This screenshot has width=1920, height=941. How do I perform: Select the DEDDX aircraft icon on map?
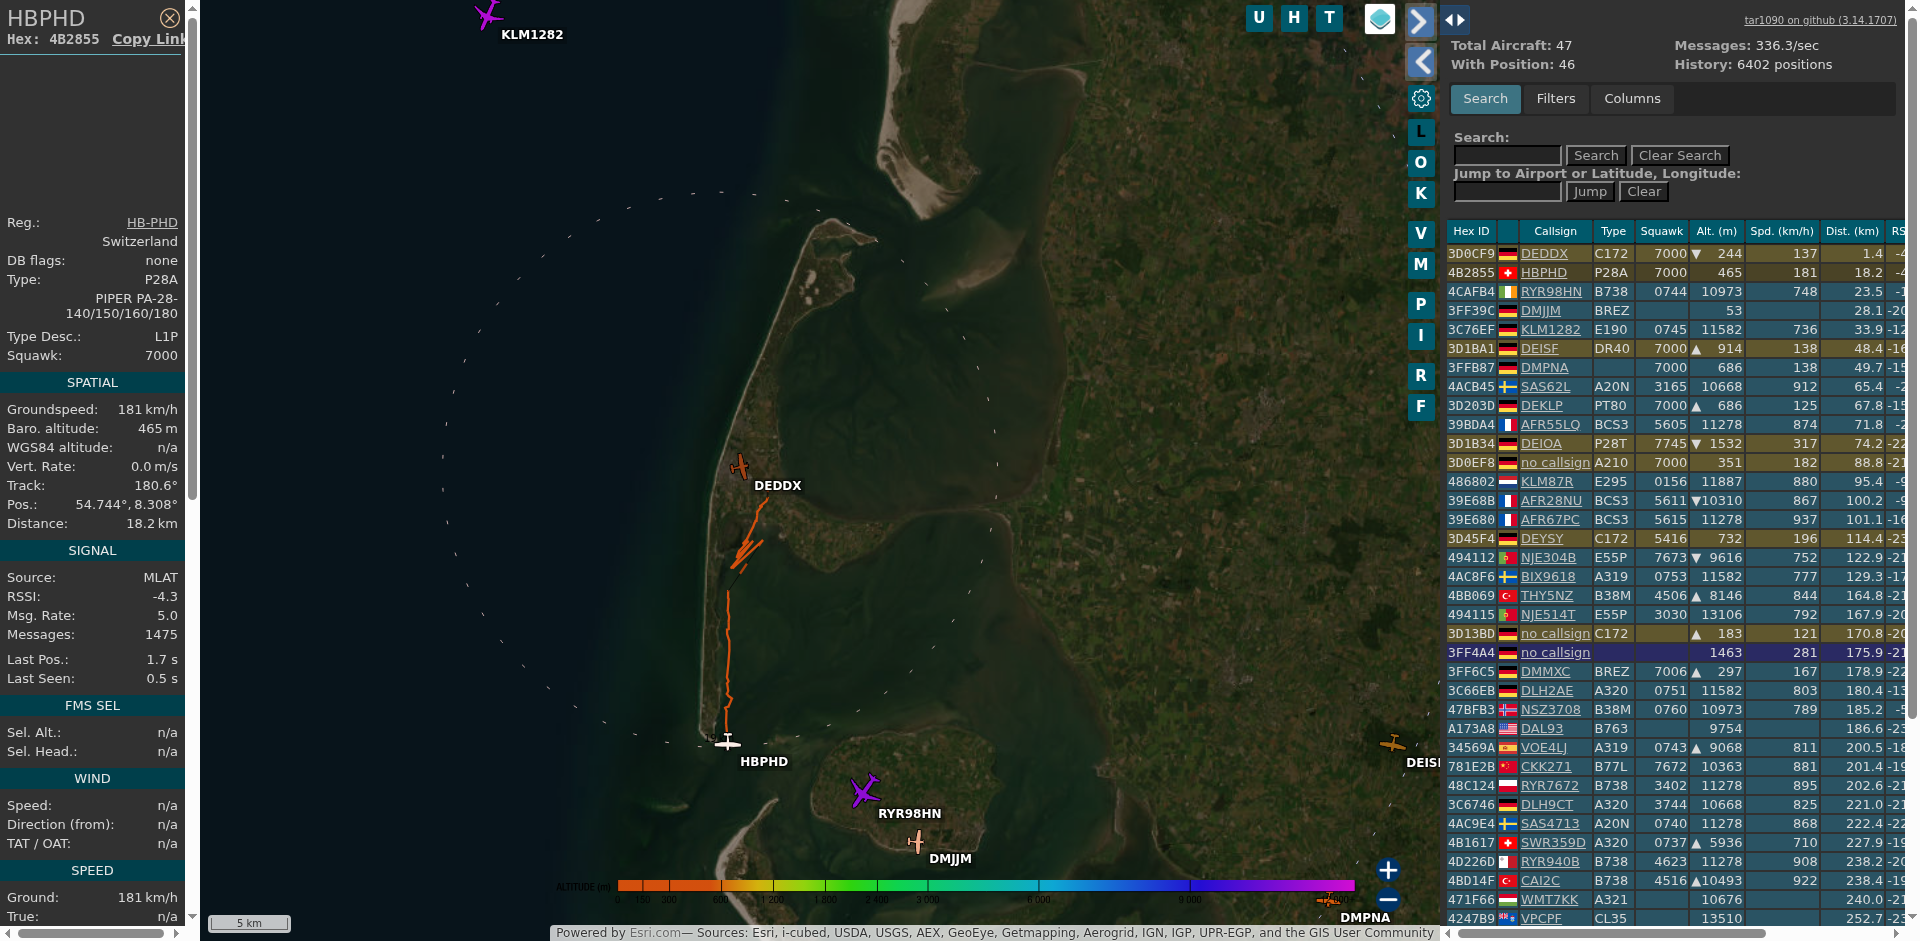(739, 466)
